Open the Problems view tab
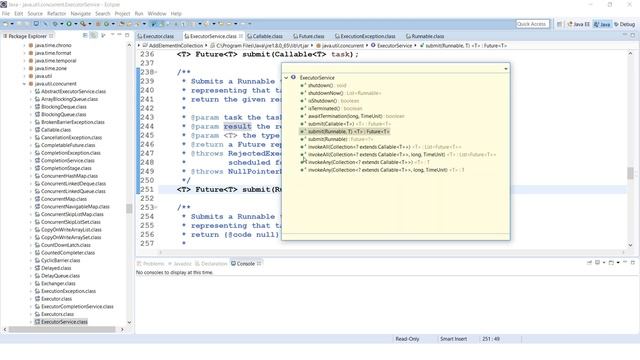 pos(151,264)
